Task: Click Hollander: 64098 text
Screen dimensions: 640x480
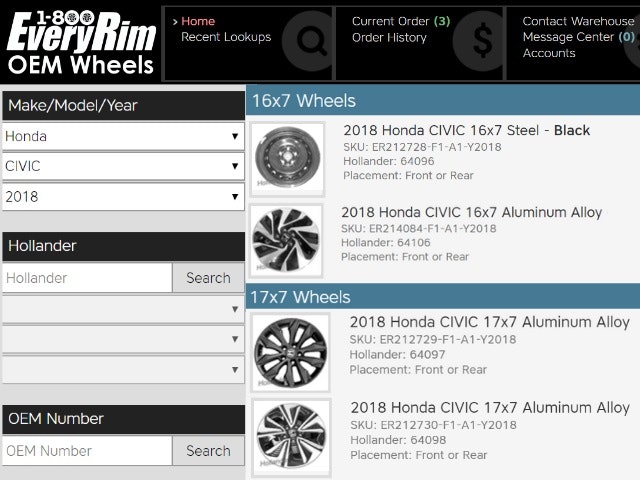Action: pos(398,440)
